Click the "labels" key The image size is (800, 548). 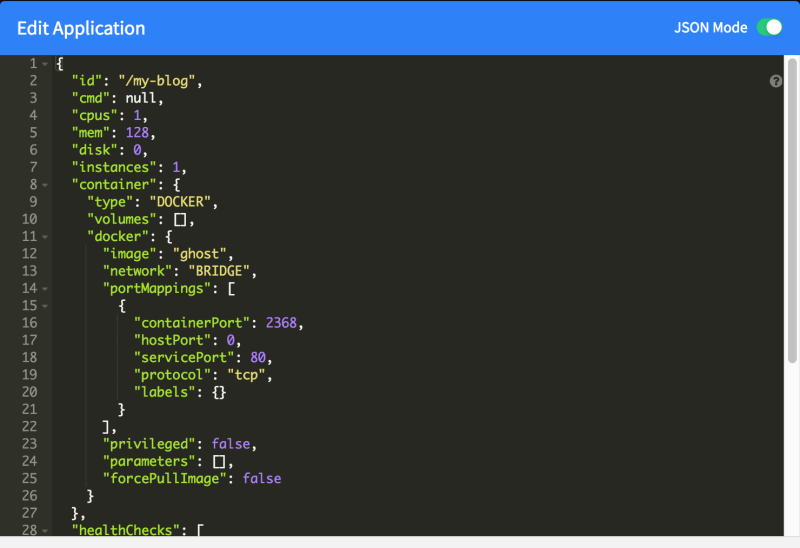pyautogui.click(x=164, y=392)
